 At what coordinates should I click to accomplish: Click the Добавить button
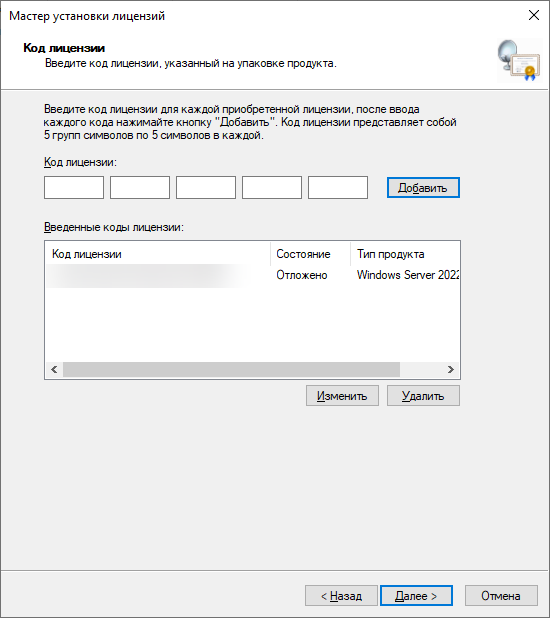tap(423, 188)
